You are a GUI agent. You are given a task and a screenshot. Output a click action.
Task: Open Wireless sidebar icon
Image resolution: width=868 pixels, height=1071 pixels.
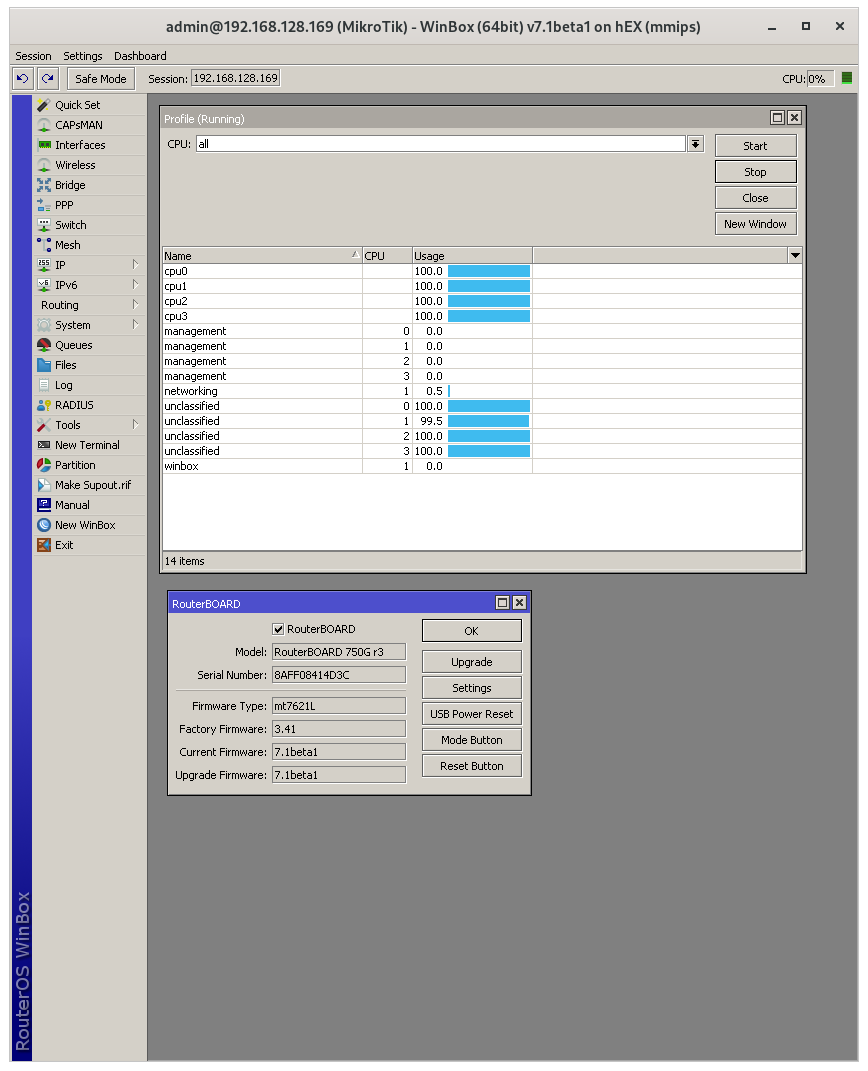coord(44,165)
